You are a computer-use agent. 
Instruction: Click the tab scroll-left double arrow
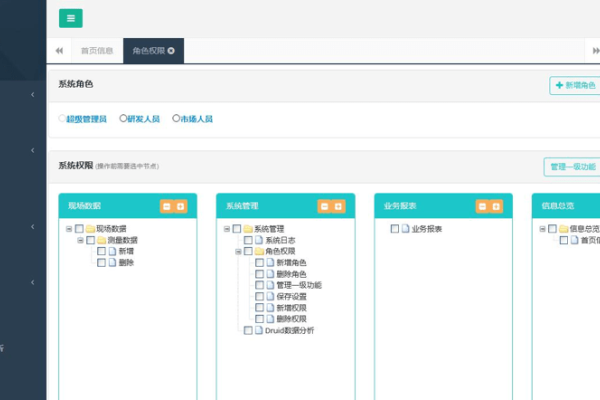[x=59, y=50]
